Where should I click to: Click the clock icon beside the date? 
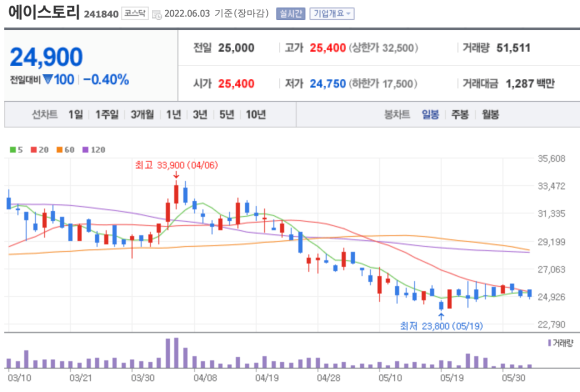pos(157,15)
